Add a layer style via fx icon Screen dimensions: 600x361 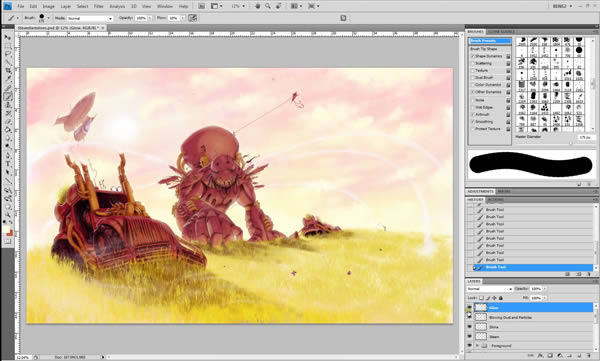540,356
